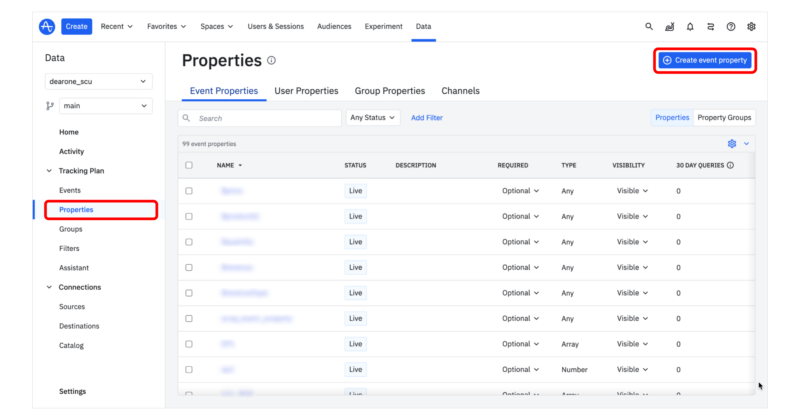Open the settings gear in top bar
Image resolution: width=800 pixels, height=420 pixels.
[752, 26]
